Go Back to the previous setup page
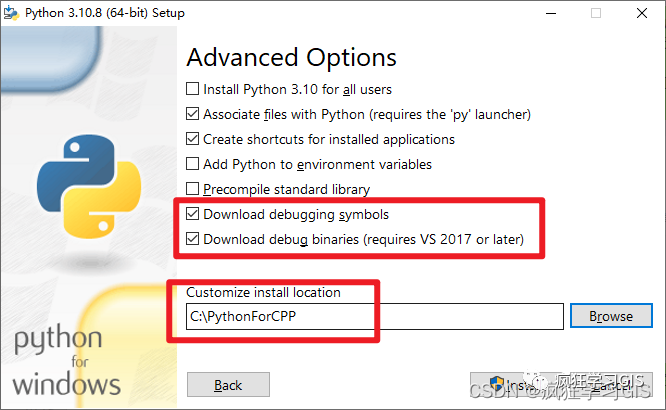Viewport: 666px width, 410px height. tap(228, 385)
